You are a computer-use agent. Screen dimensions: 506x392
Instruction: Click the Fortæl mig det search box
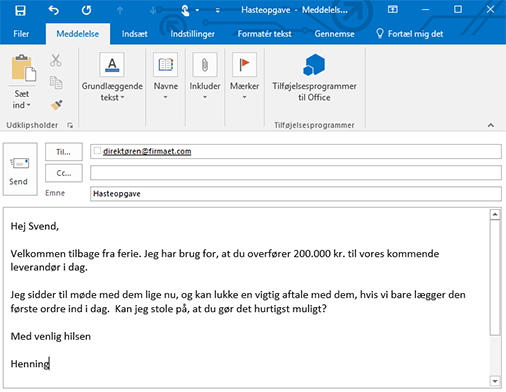(410, 34)
